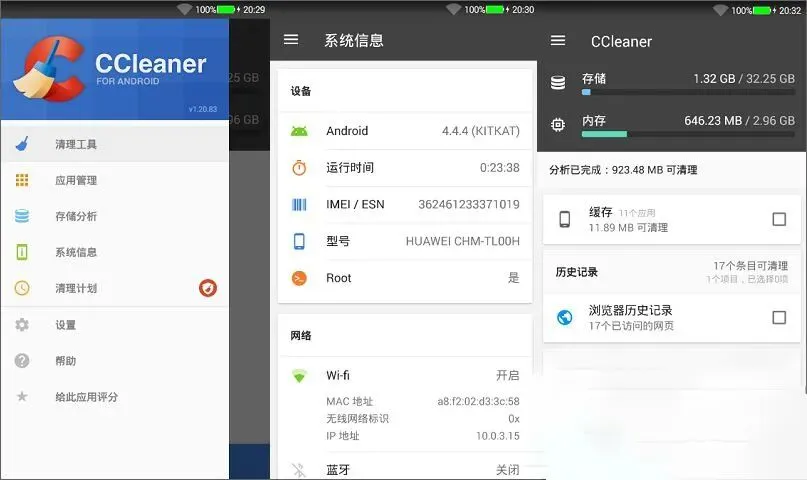Open 帮助 from the drawer menu

point(115,361)
